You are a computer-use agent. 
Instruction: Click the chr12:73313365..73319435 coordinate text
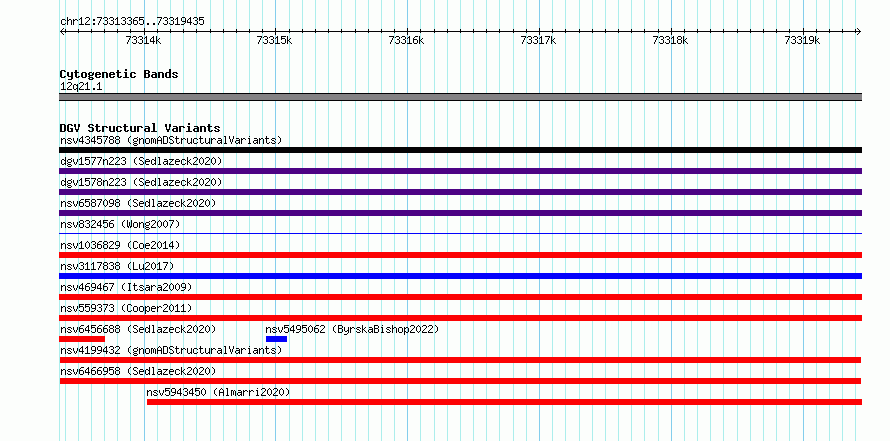tap(132, 22)
